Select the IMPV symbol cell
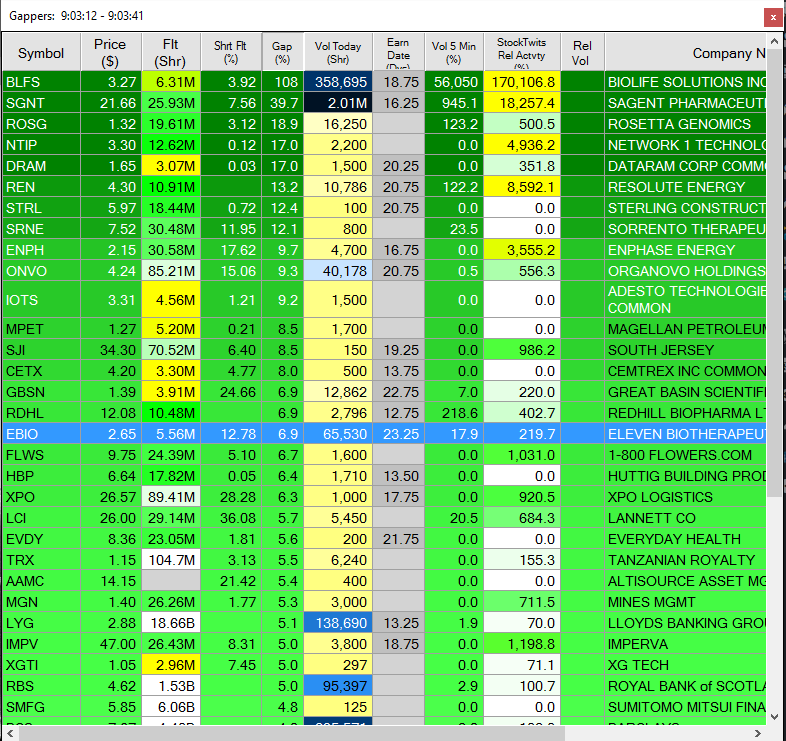 (41, 644)
